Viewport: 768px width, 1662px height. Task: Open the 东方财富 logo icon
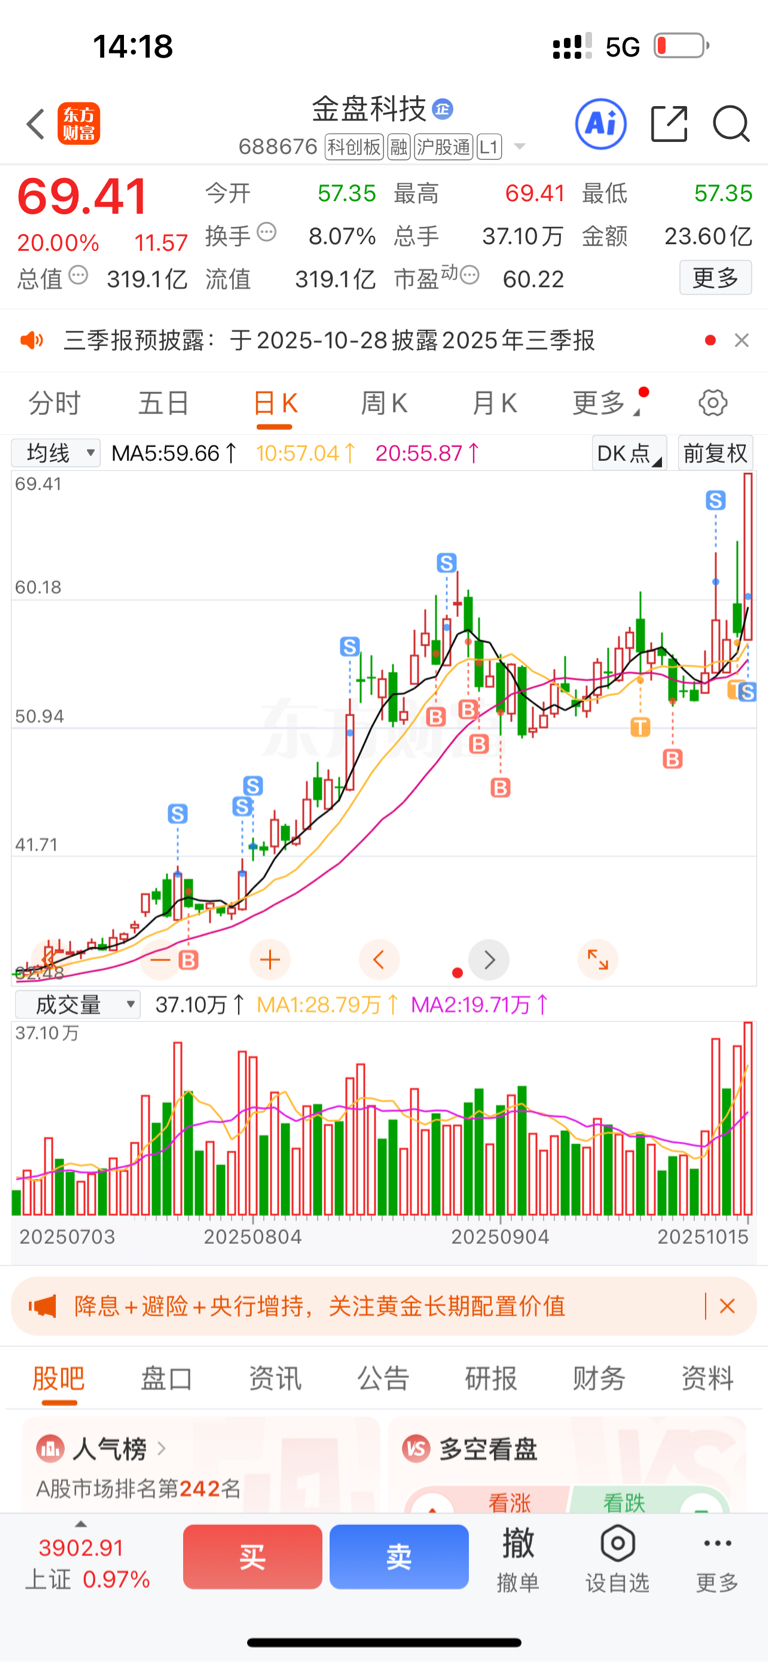[x=79, y=124]
